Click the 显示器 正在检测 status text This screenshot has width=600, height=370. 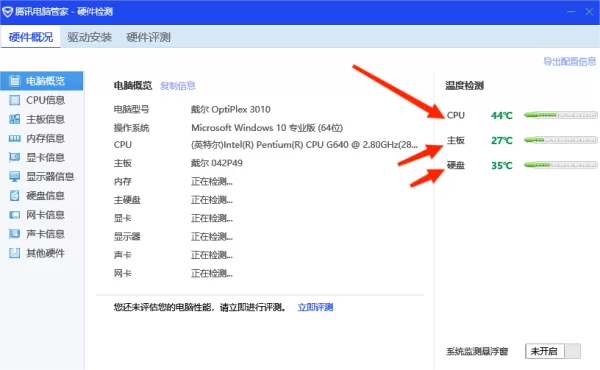(x=212, y=236)
